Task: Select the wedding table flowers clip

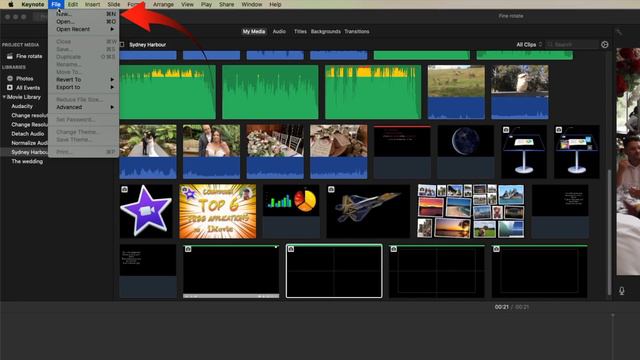Action: coord(275,152)
